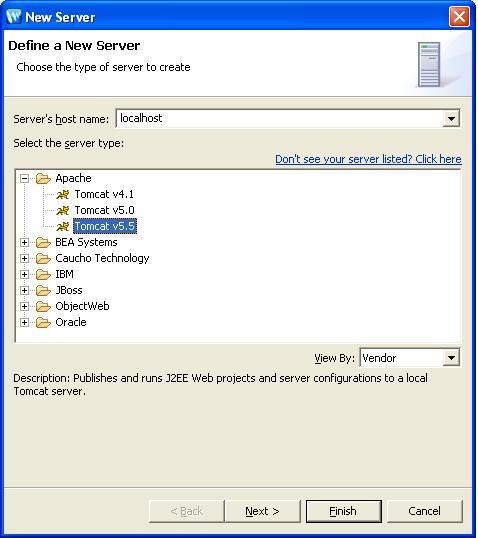The height and width of the screenshot is (538, 478).
Task: Open the host name dropdown arrow
Action: (451, 119)
